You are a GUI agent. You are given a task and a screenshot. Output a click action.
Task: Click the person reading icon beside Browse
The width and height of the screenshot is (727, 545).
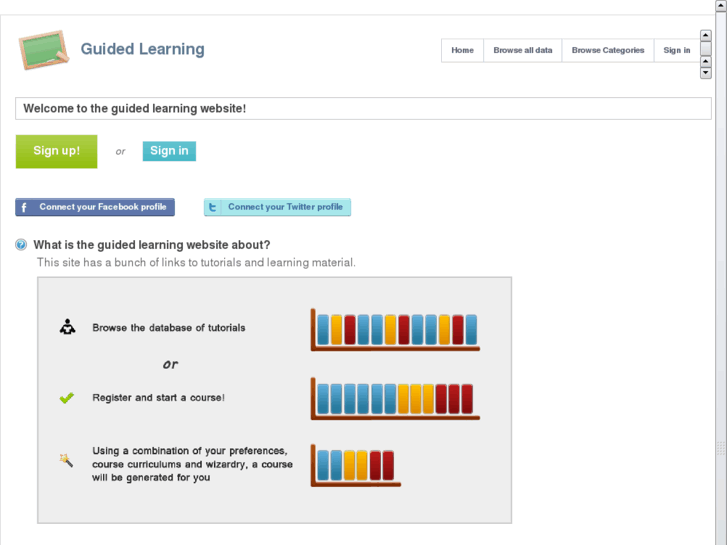[x=67, y=327]
